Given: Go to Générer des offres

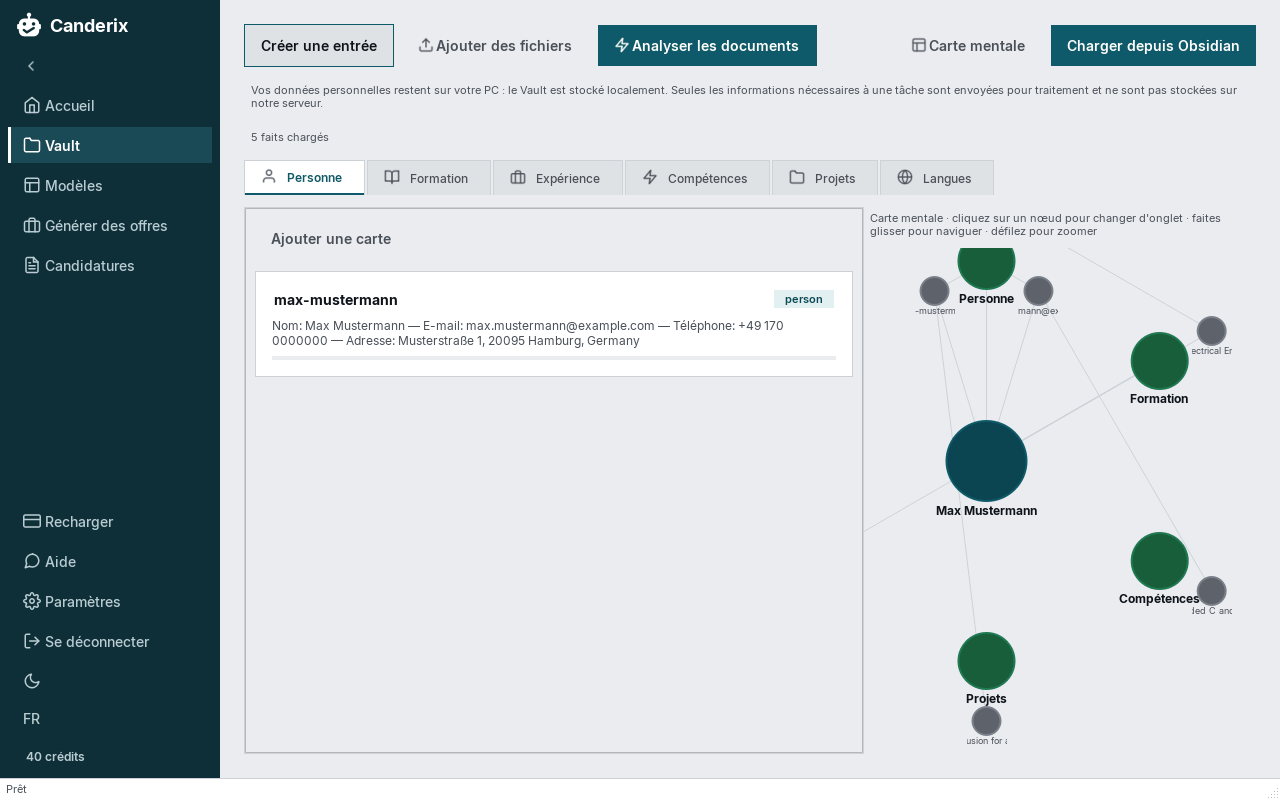Looking at the screenshot, I should pyautogui.click(x=110, y=225).
